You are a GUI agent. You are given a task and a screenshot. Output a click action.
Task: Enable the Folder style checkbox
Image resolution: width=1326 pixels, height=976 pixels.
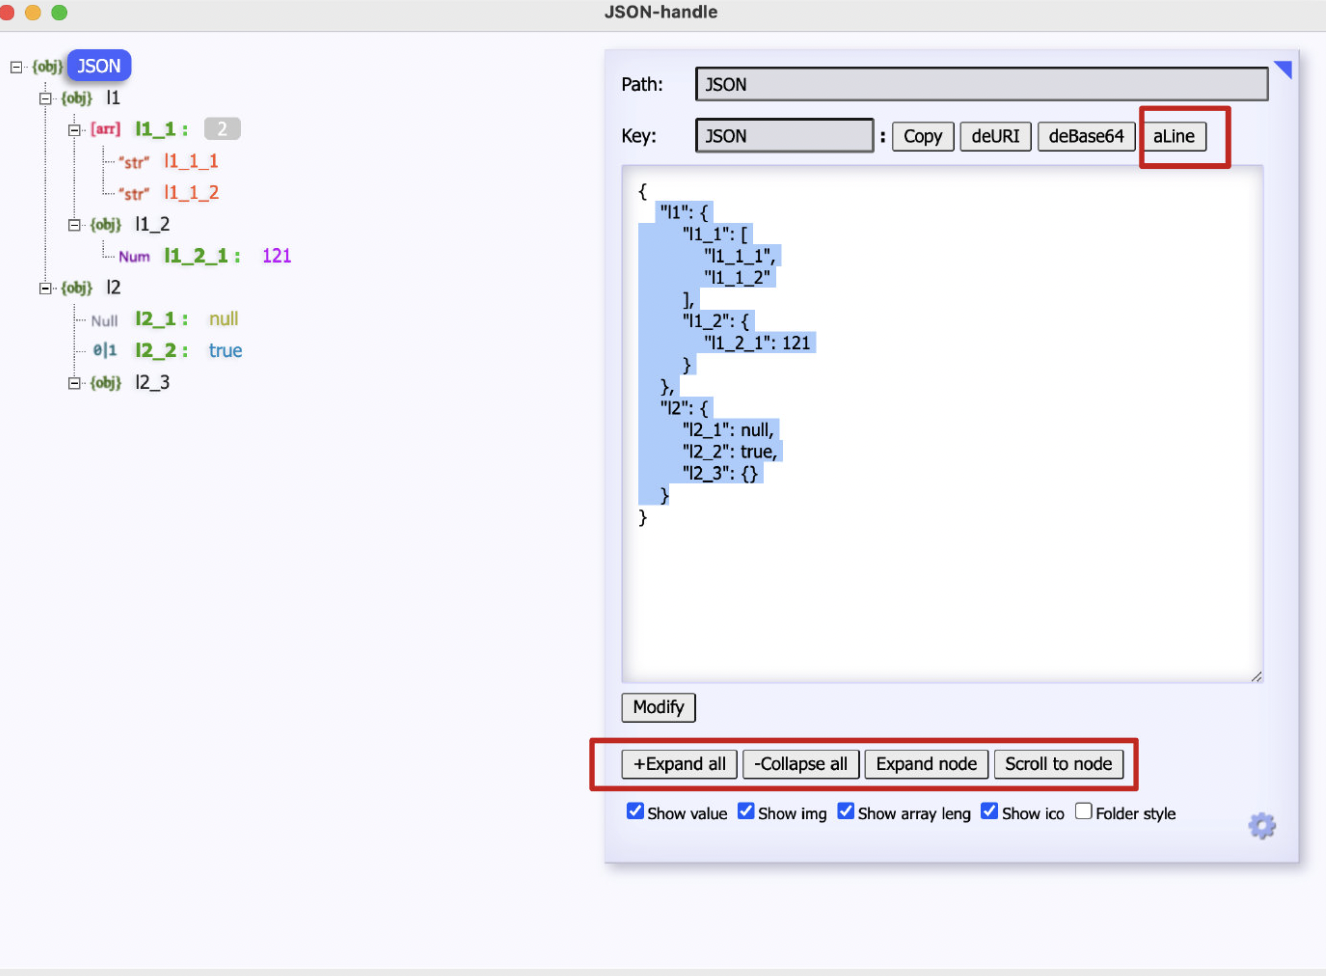pyautogui.click(x=1084, y=811)
